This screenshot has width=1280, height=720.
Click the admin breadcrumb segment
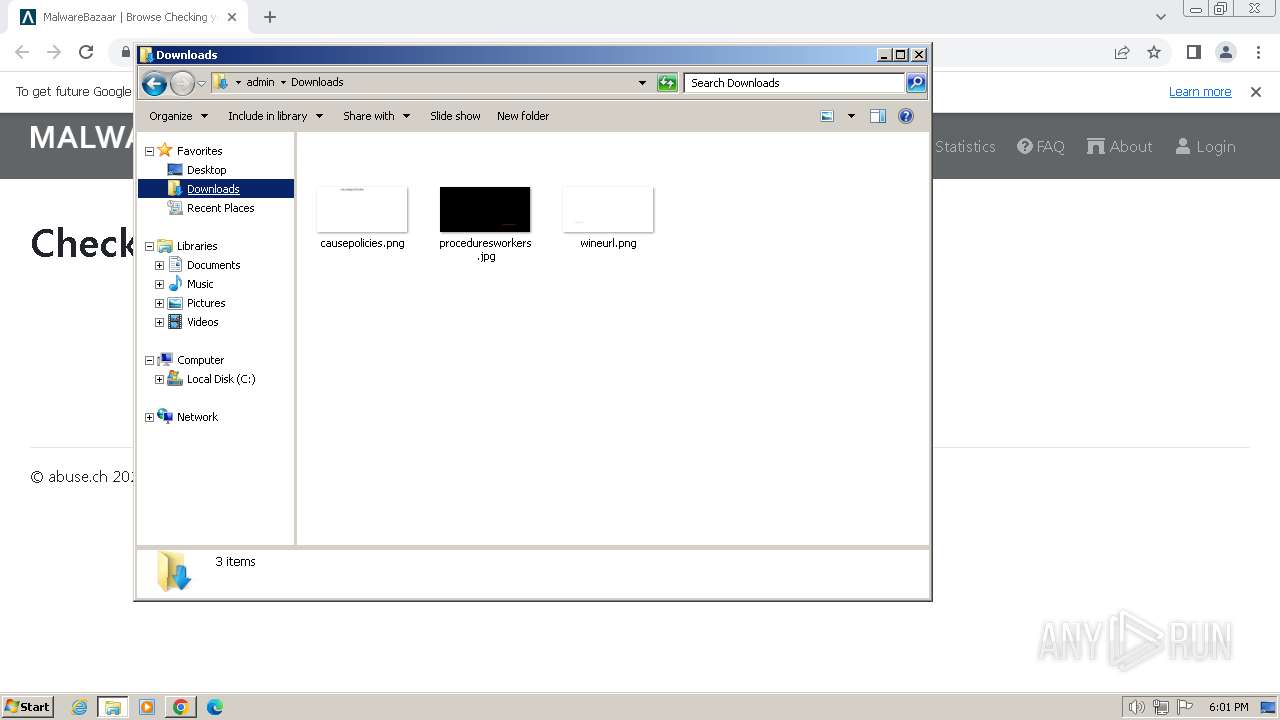click(x=260, y=82)
